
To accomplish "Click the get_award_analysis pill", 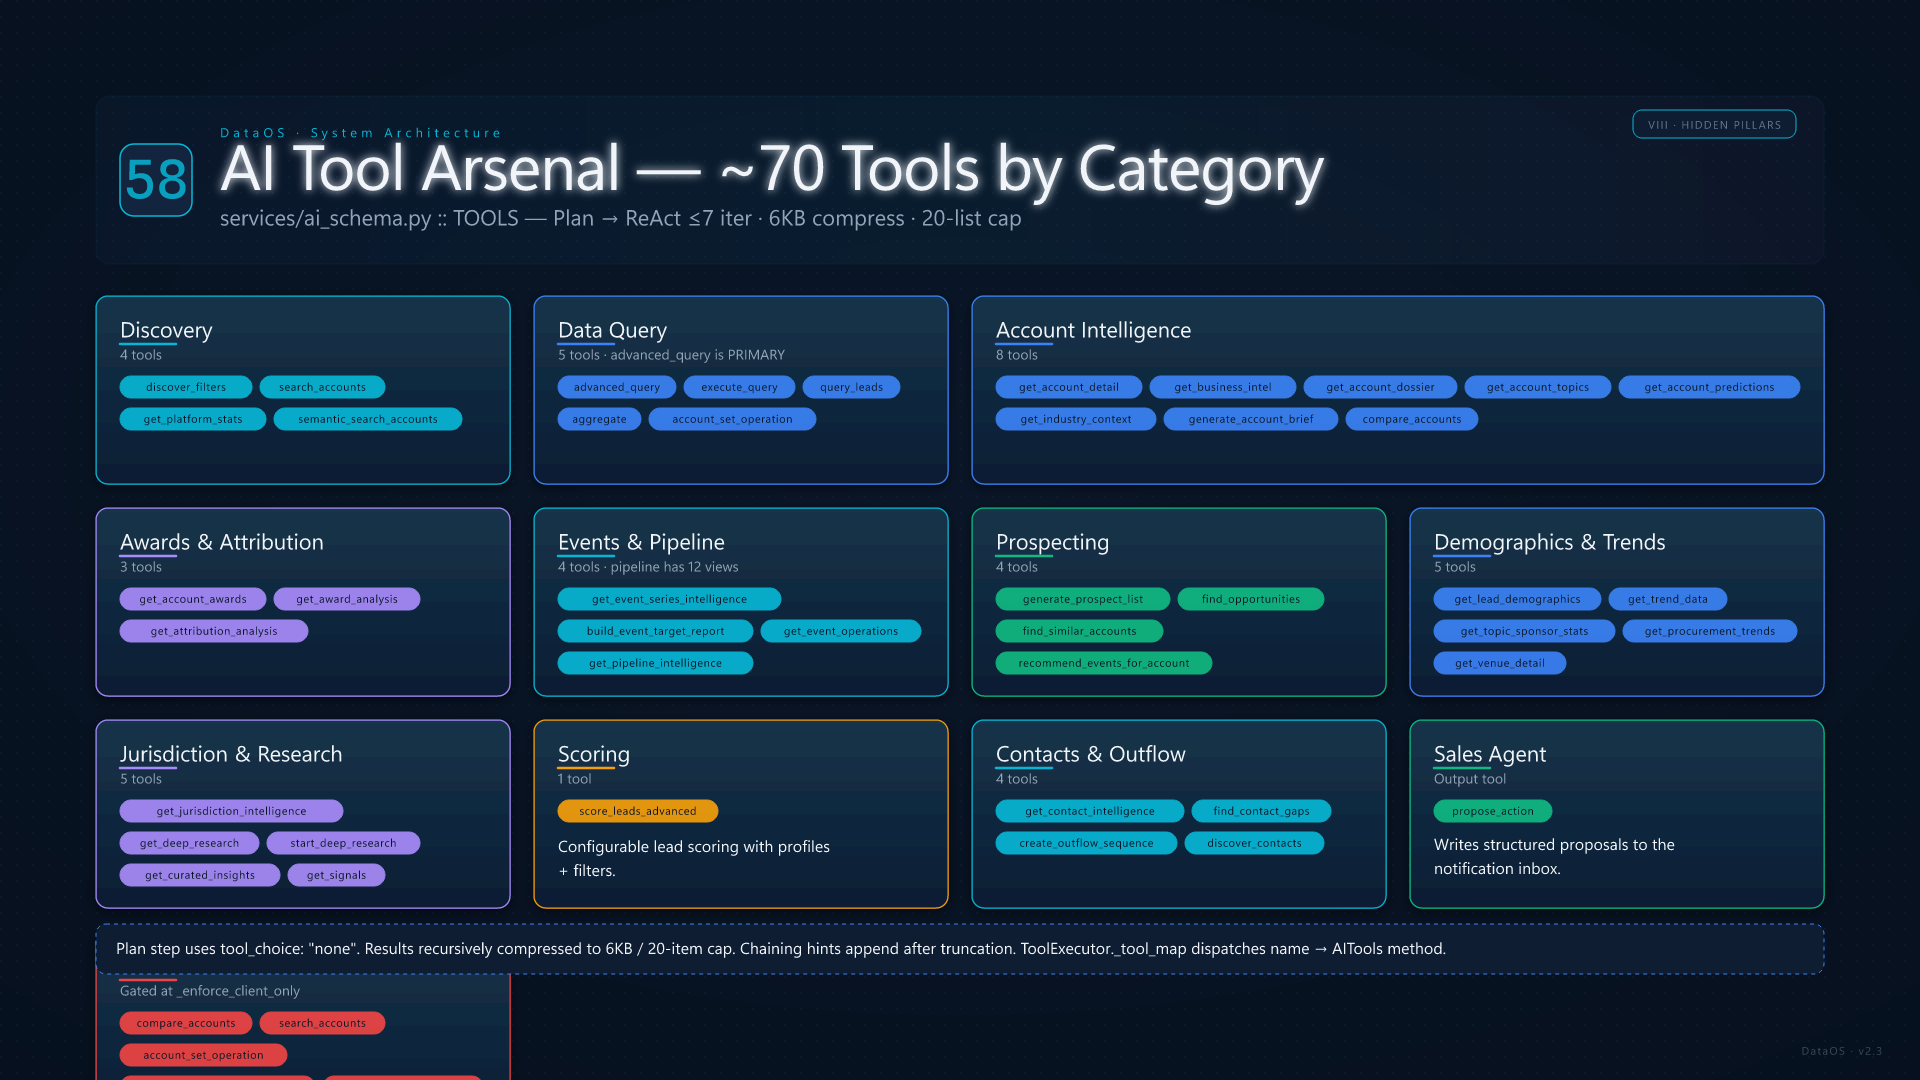I will [x=347, y=599].
